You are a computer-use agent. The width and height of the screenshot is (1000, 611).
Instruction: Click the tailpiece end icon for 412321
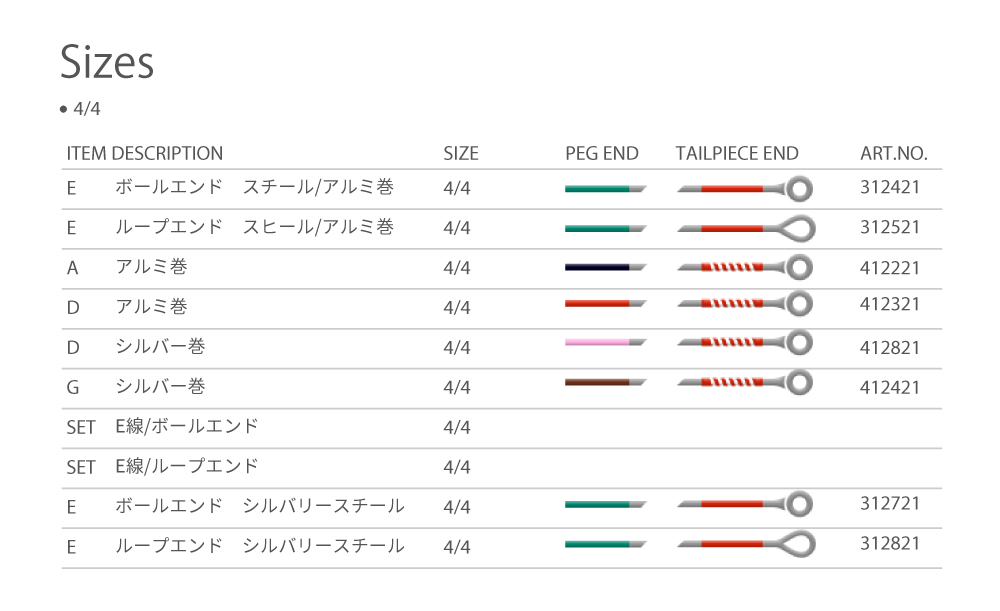point(744,304)
